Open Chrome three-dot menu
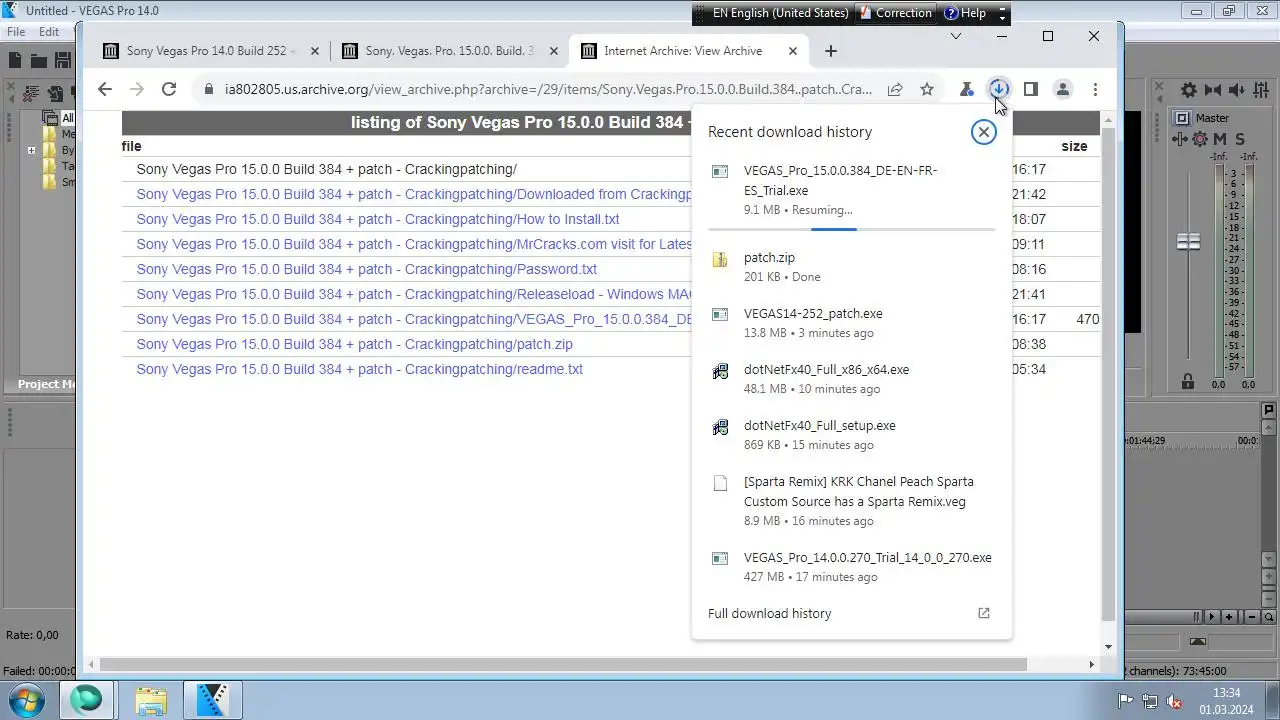Image resolution: width=1280 pixels, height=720 pixels. [1095, 89]
